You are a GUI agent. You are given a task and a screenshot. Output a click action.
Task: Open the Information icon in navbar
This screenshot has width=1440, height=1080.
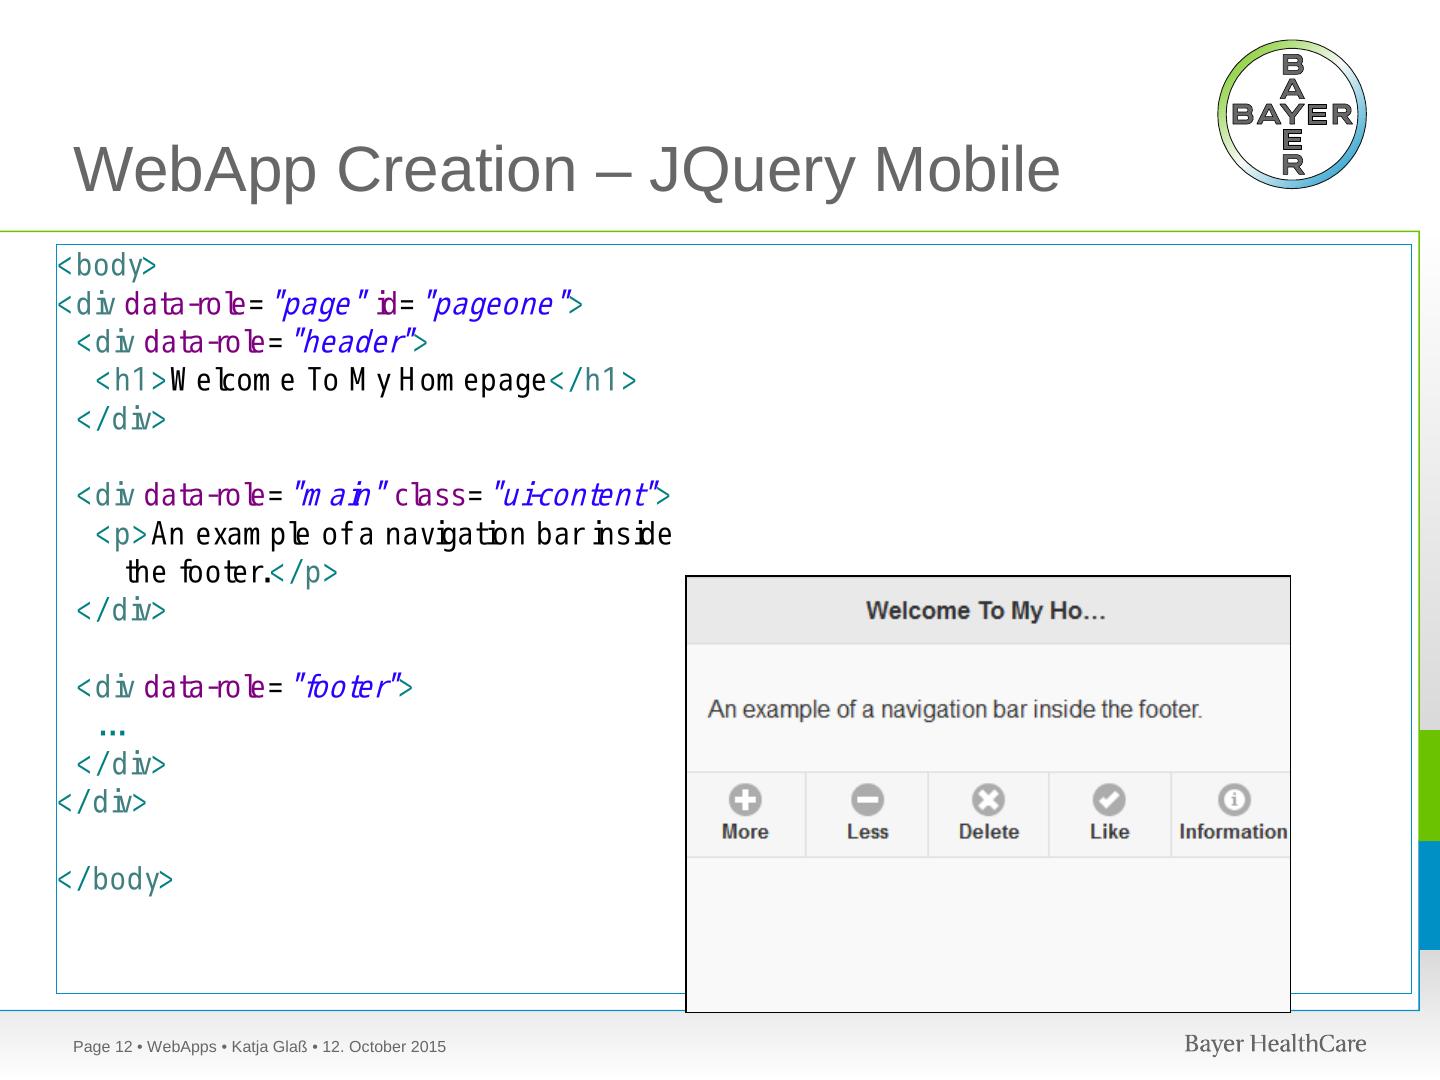1233,800
